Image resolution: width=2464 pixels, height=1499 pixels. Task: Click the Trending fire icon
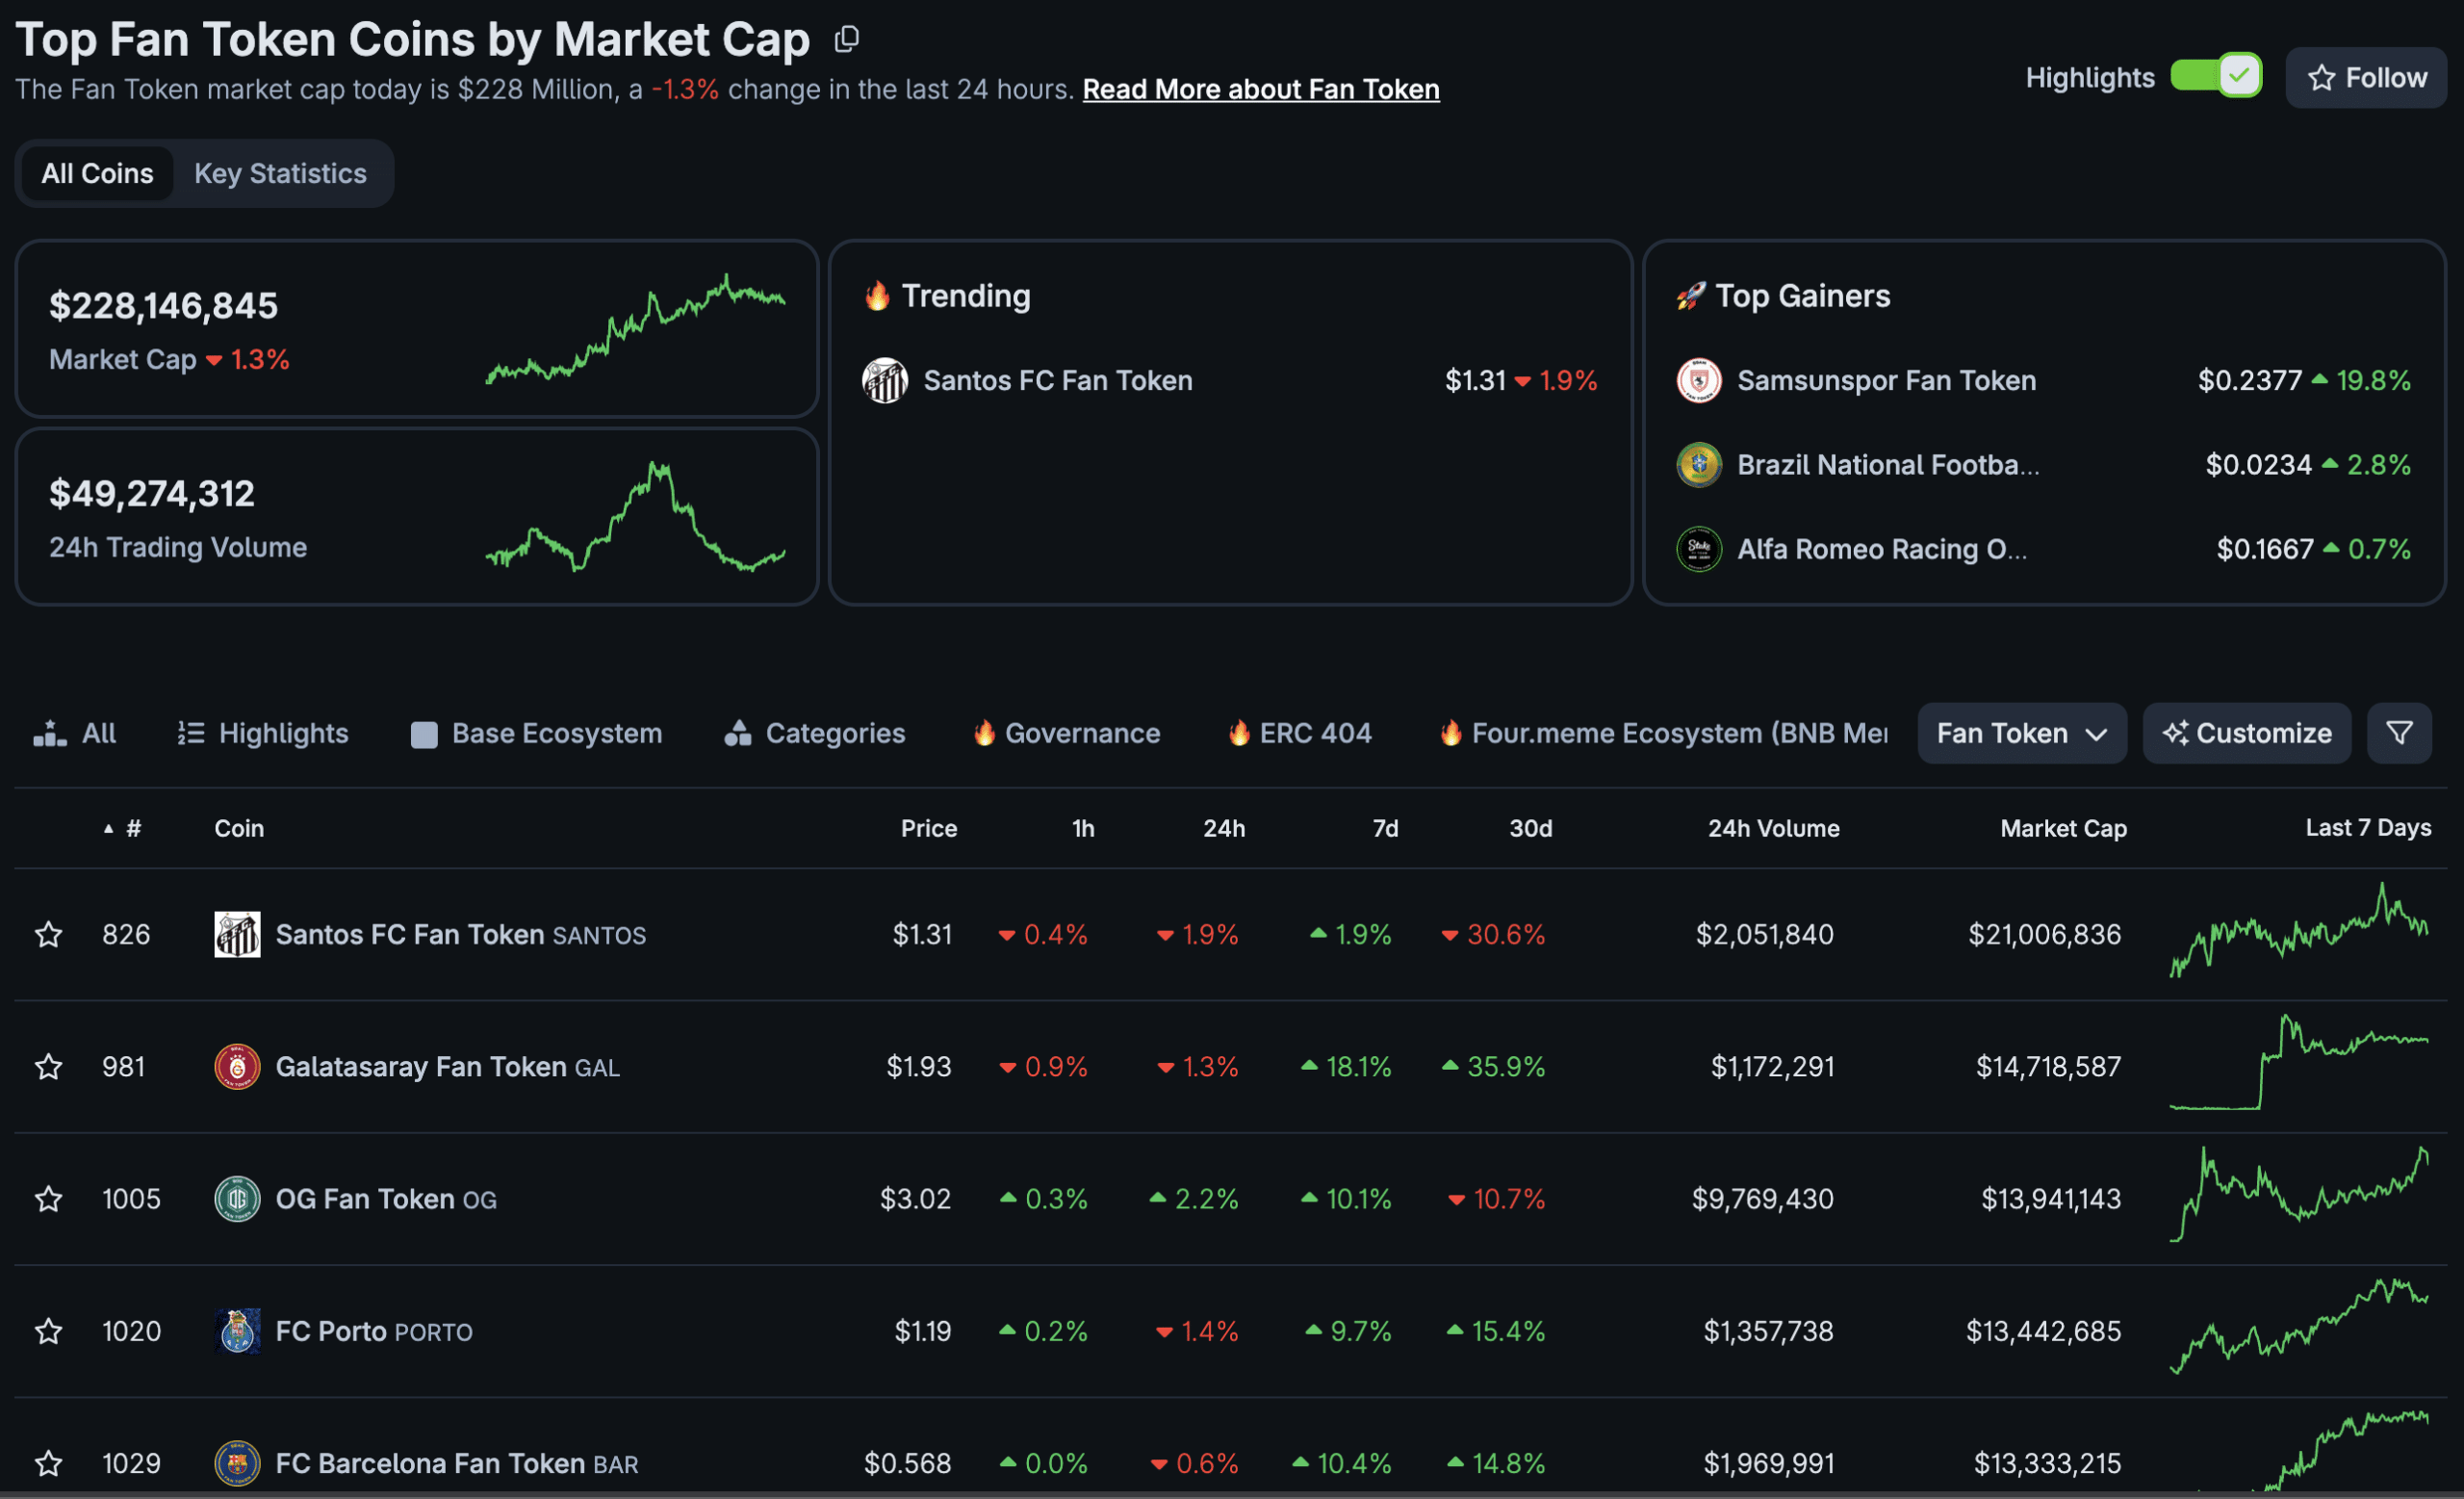(x=877, y=295)
